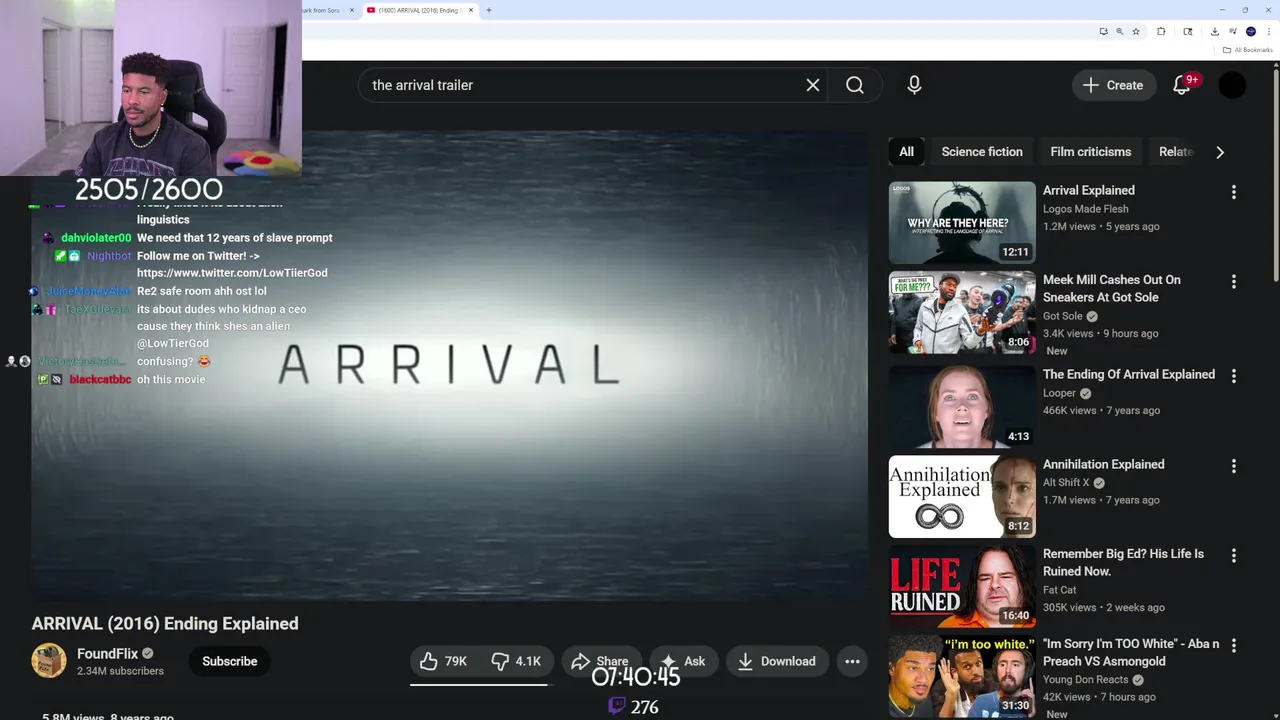
Task: Open options for the Meek Mill video
Action: tap(1233, 282)
